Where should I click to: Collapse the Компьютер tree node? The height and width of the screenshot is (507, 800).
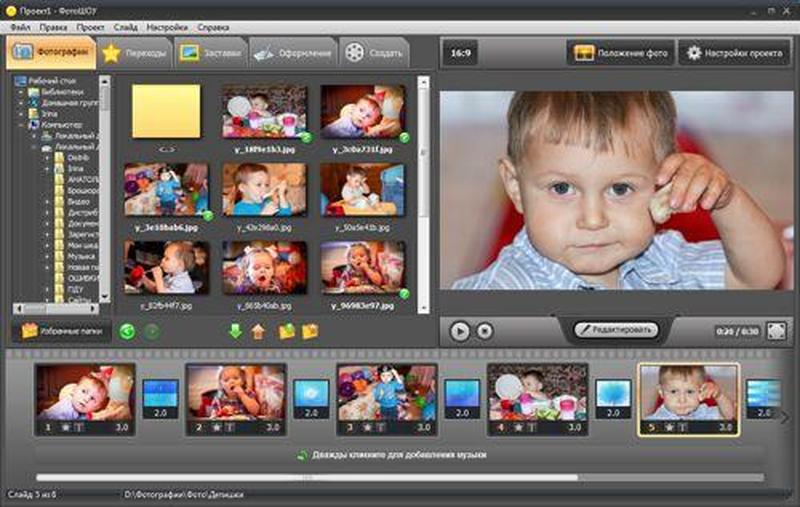pyautogui.click(x=20, y=125)
